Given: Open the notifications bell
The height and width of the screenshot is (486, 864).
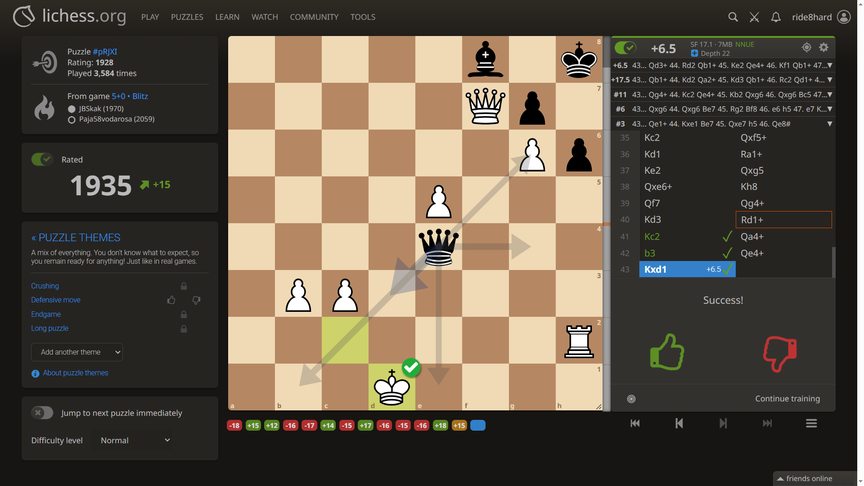Looking at the screenshot, I should pos(776,17).
